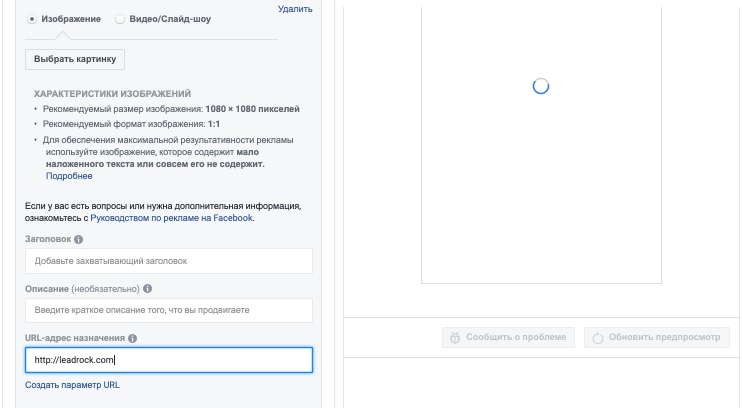Screen dimensions: 742x408
Task: Click the Удалить link
Action: (x=295, y=9)
